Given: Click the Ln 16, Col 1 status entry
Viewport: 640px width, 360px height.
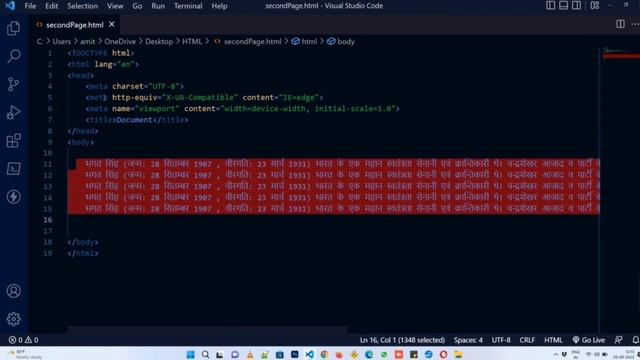Looking at the screenshot, I should click(402, 340).
